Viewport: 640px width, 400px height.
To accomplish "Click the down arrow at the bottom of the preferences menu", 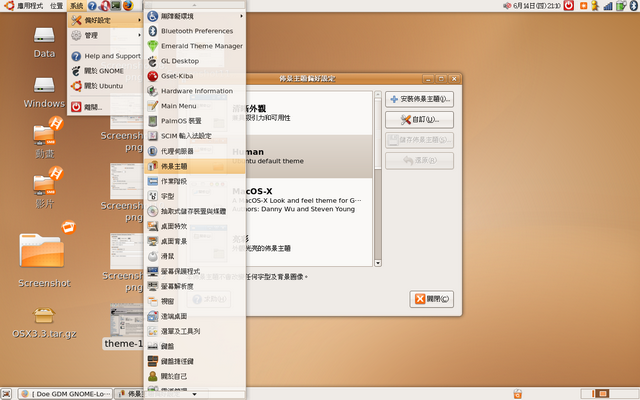I will click(195, 394).
